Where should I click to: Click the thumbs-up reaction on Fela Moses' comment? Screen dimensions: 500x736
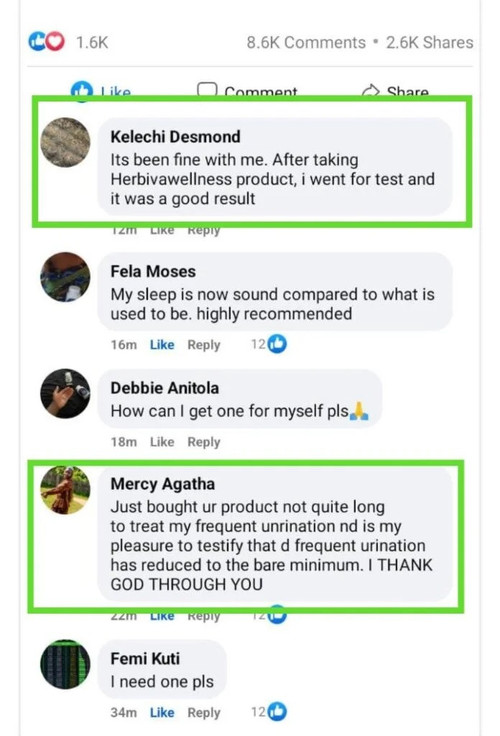tap(277, 344)
